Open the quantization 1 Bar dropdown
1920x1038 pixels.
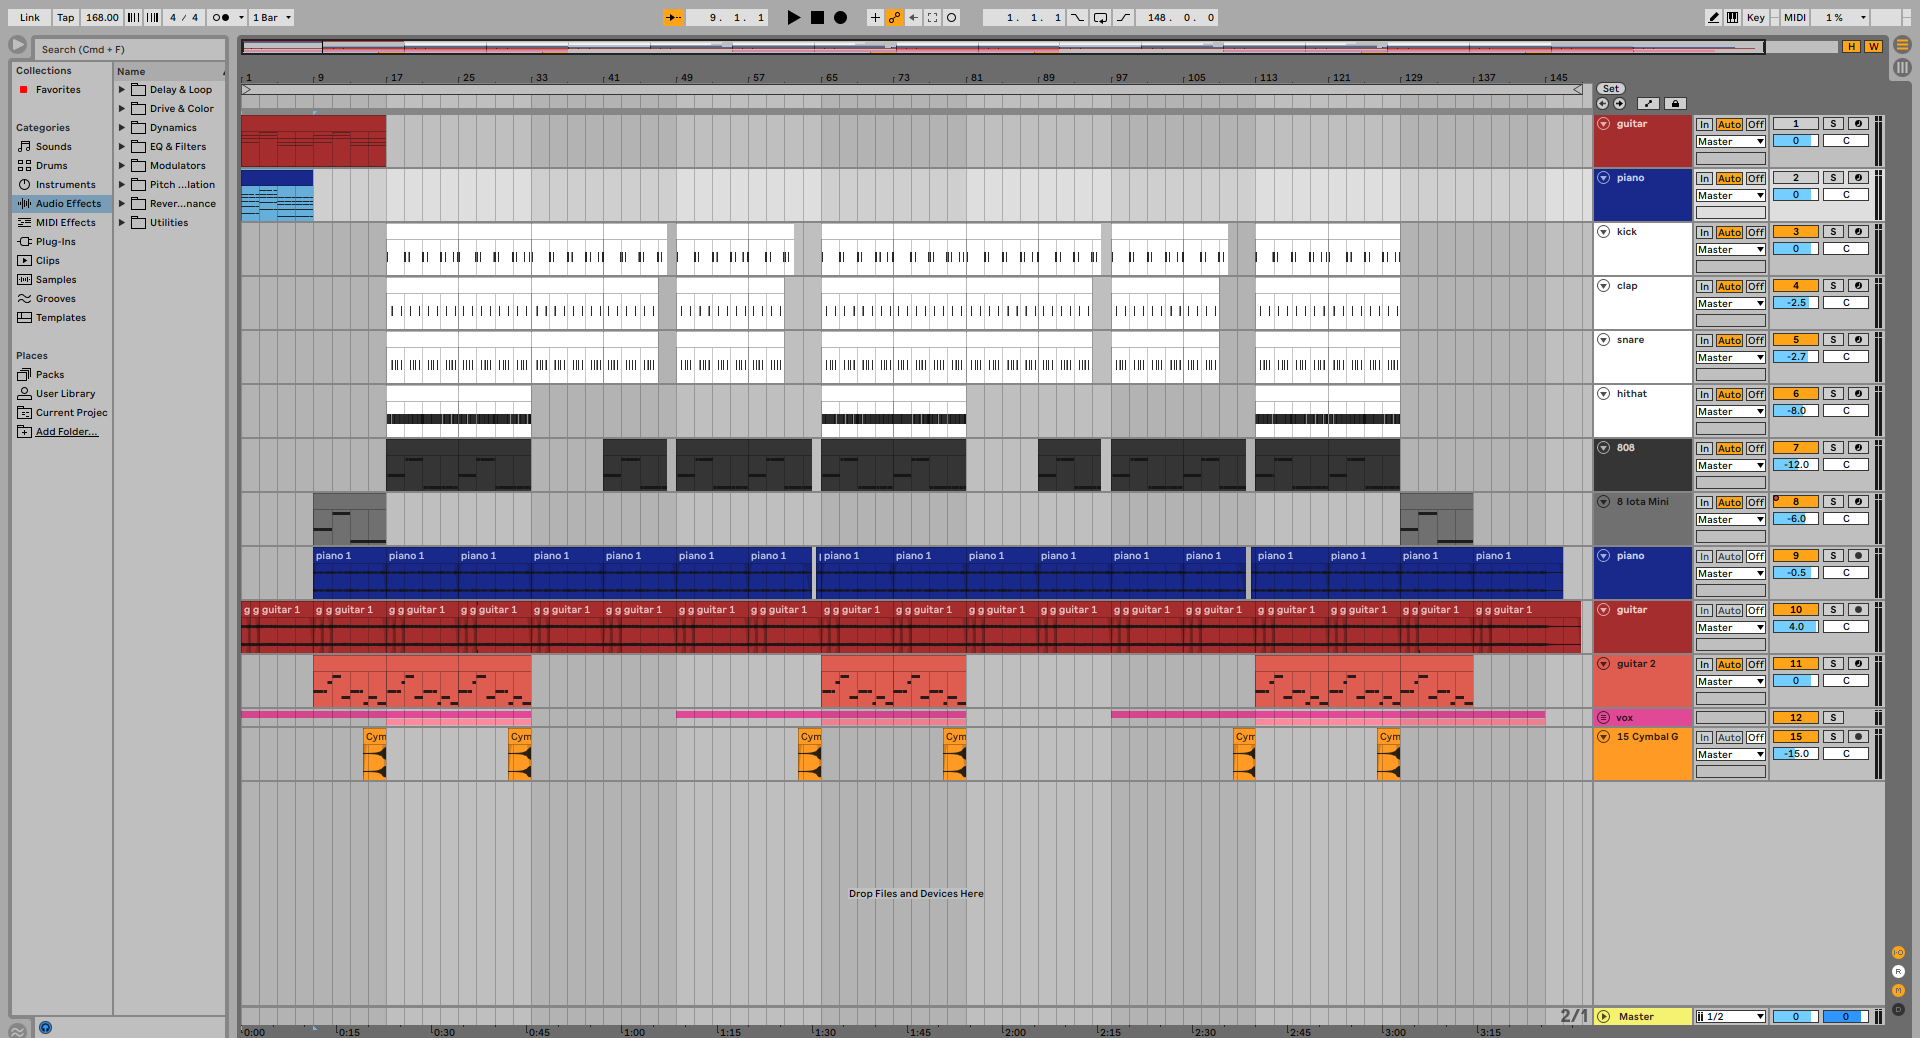pos(272,17)
